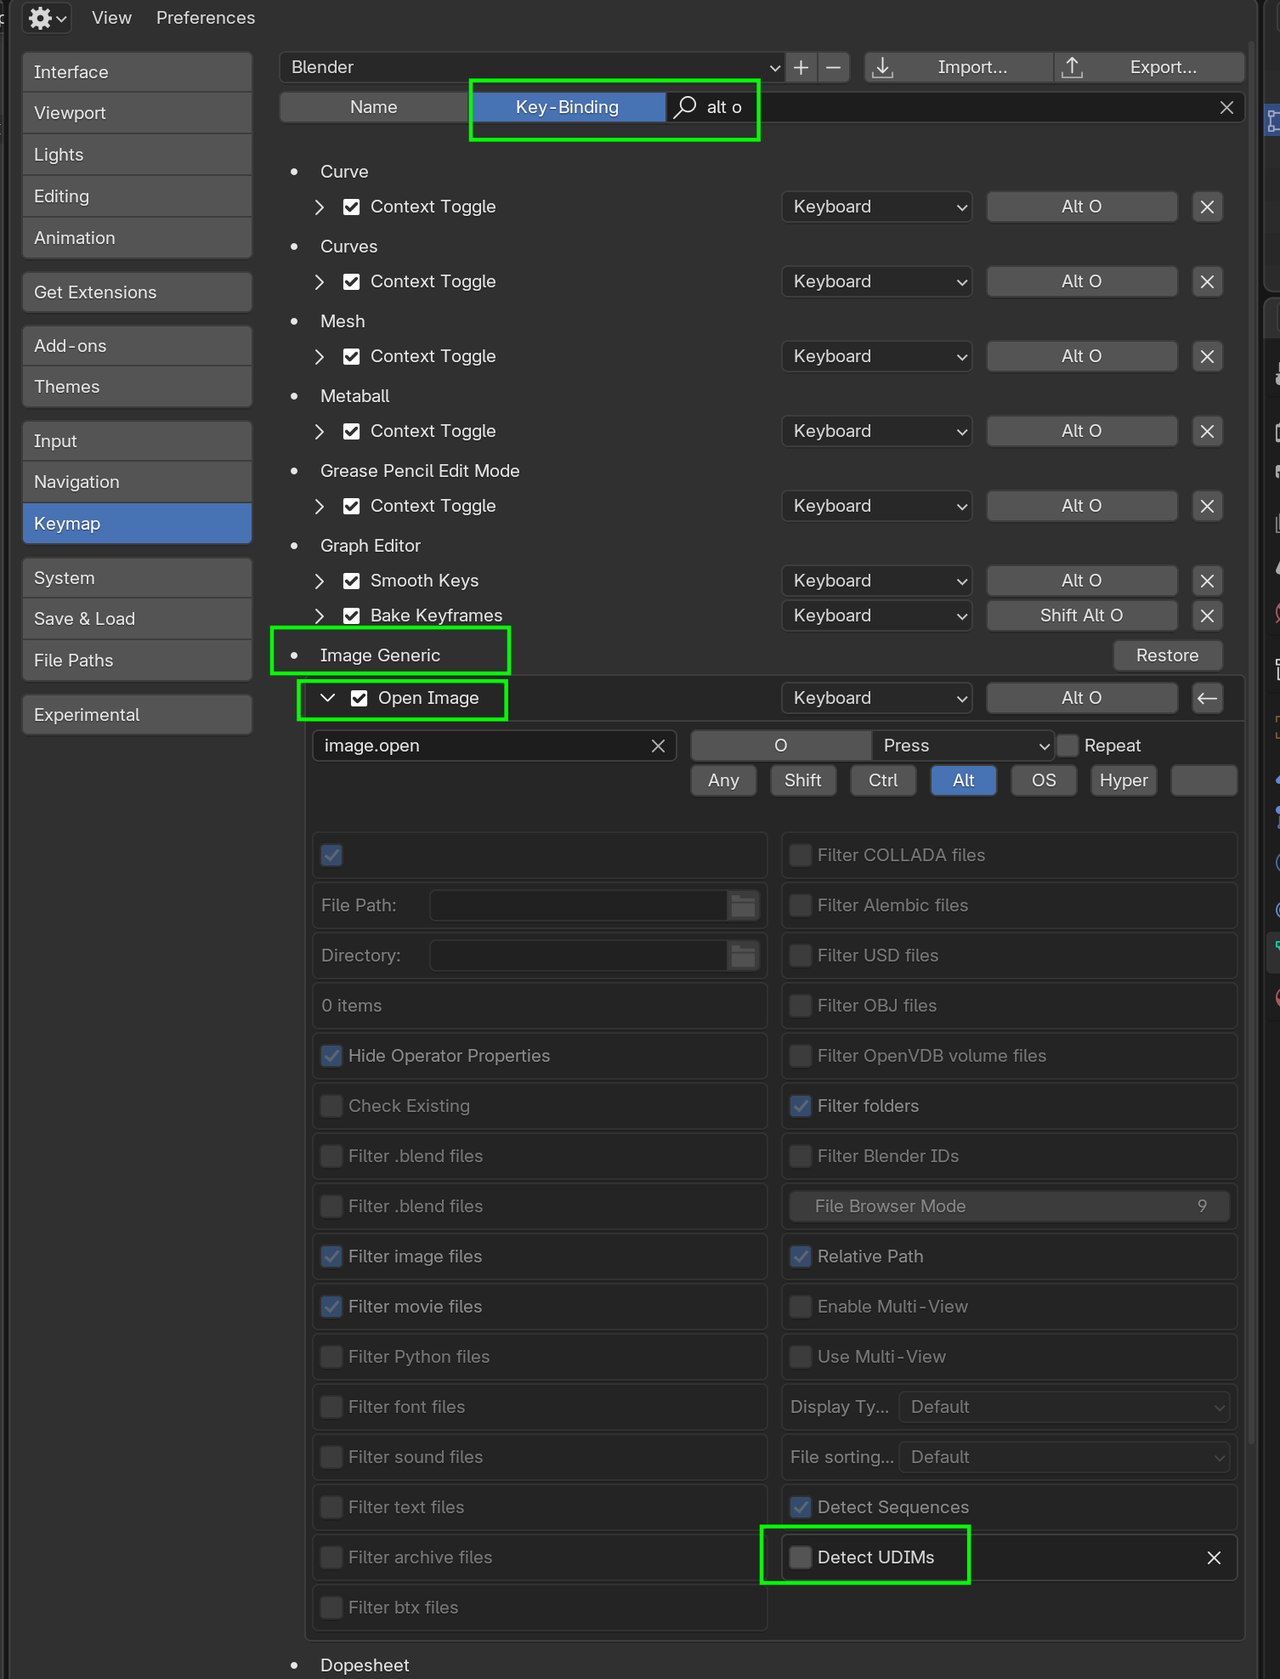Reset the Detect UDIMs property
The height and width of the screenshot is (1679, 1280).
1214,1558
